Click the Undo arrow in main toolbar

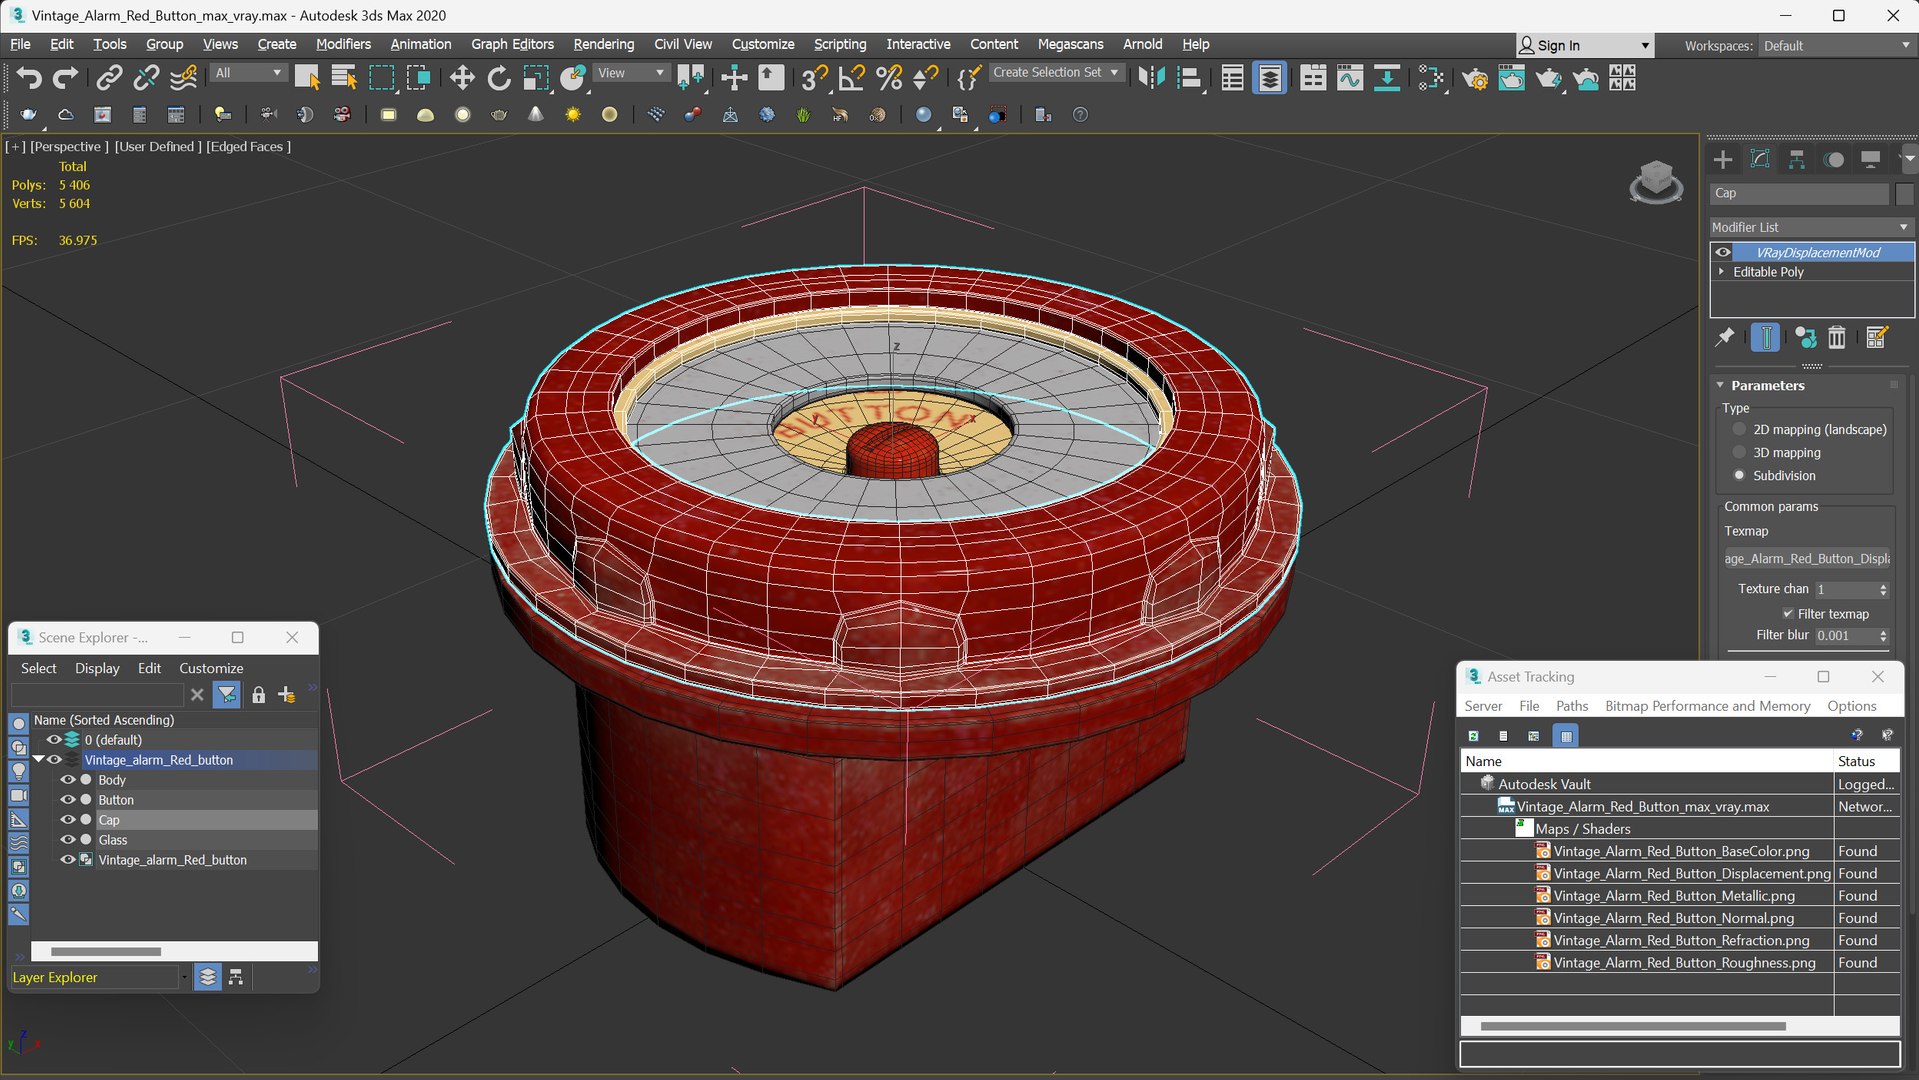[x=29, y=78]
